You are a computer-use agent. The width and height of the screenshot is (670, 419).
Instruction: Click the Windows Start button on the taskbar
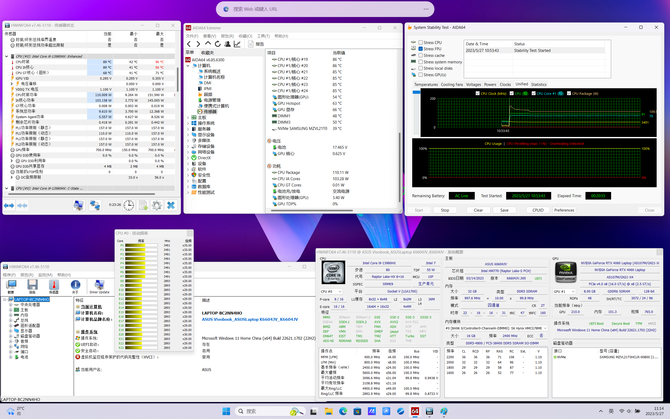point(226,411)
